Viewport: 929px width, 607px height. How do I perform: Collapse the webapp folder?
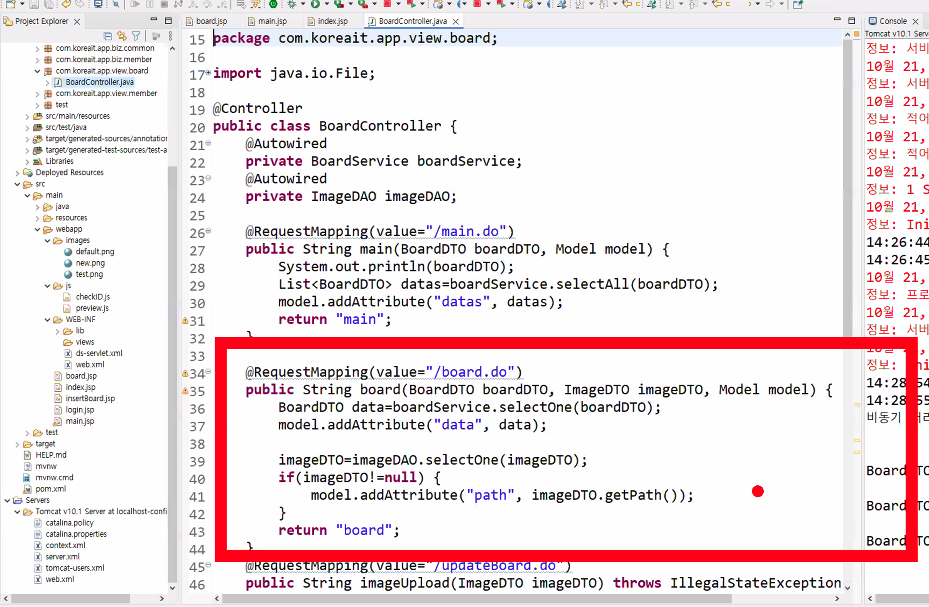click(37, 229)
